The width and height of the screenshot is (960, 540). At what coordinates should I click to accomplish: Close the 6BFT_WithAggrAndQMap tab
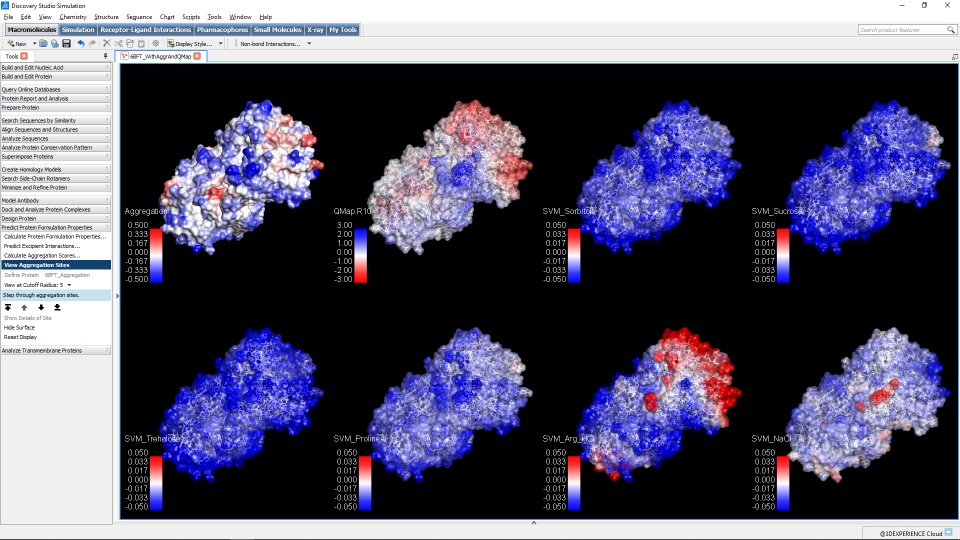[x=197, y=56]
